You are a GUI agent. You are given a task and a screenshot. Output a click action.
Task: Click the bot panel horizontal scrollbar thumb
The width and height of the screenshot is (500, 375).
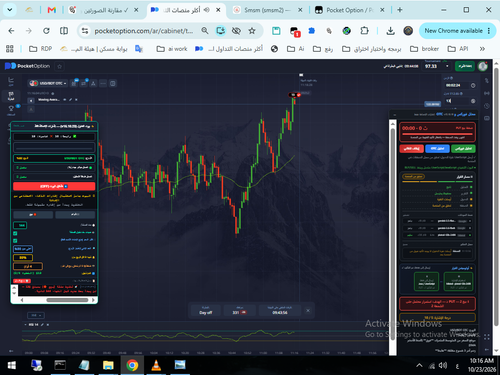pyautogui.click(x=67, y=300)
